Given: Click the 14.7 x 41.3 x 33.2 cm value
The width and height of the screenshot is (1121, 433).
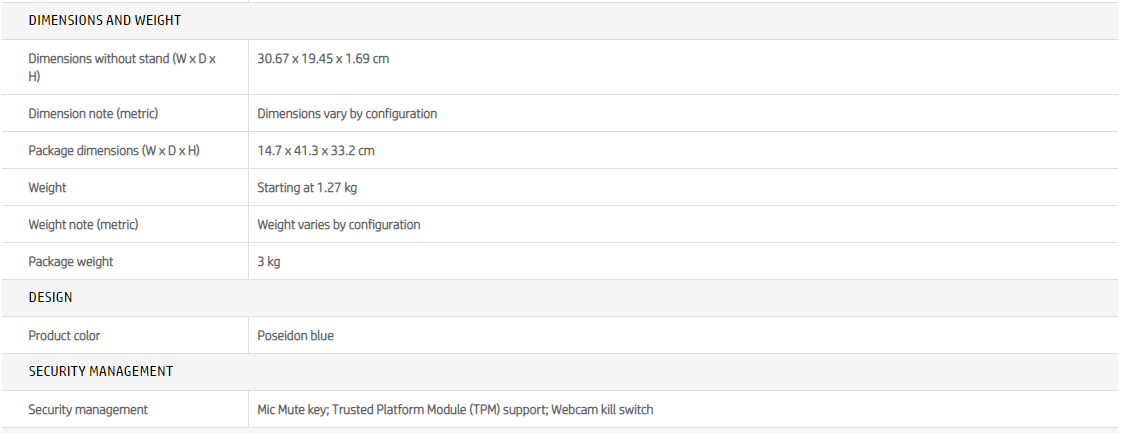Looking at the screenshot, I should click(x=316, y=151).
